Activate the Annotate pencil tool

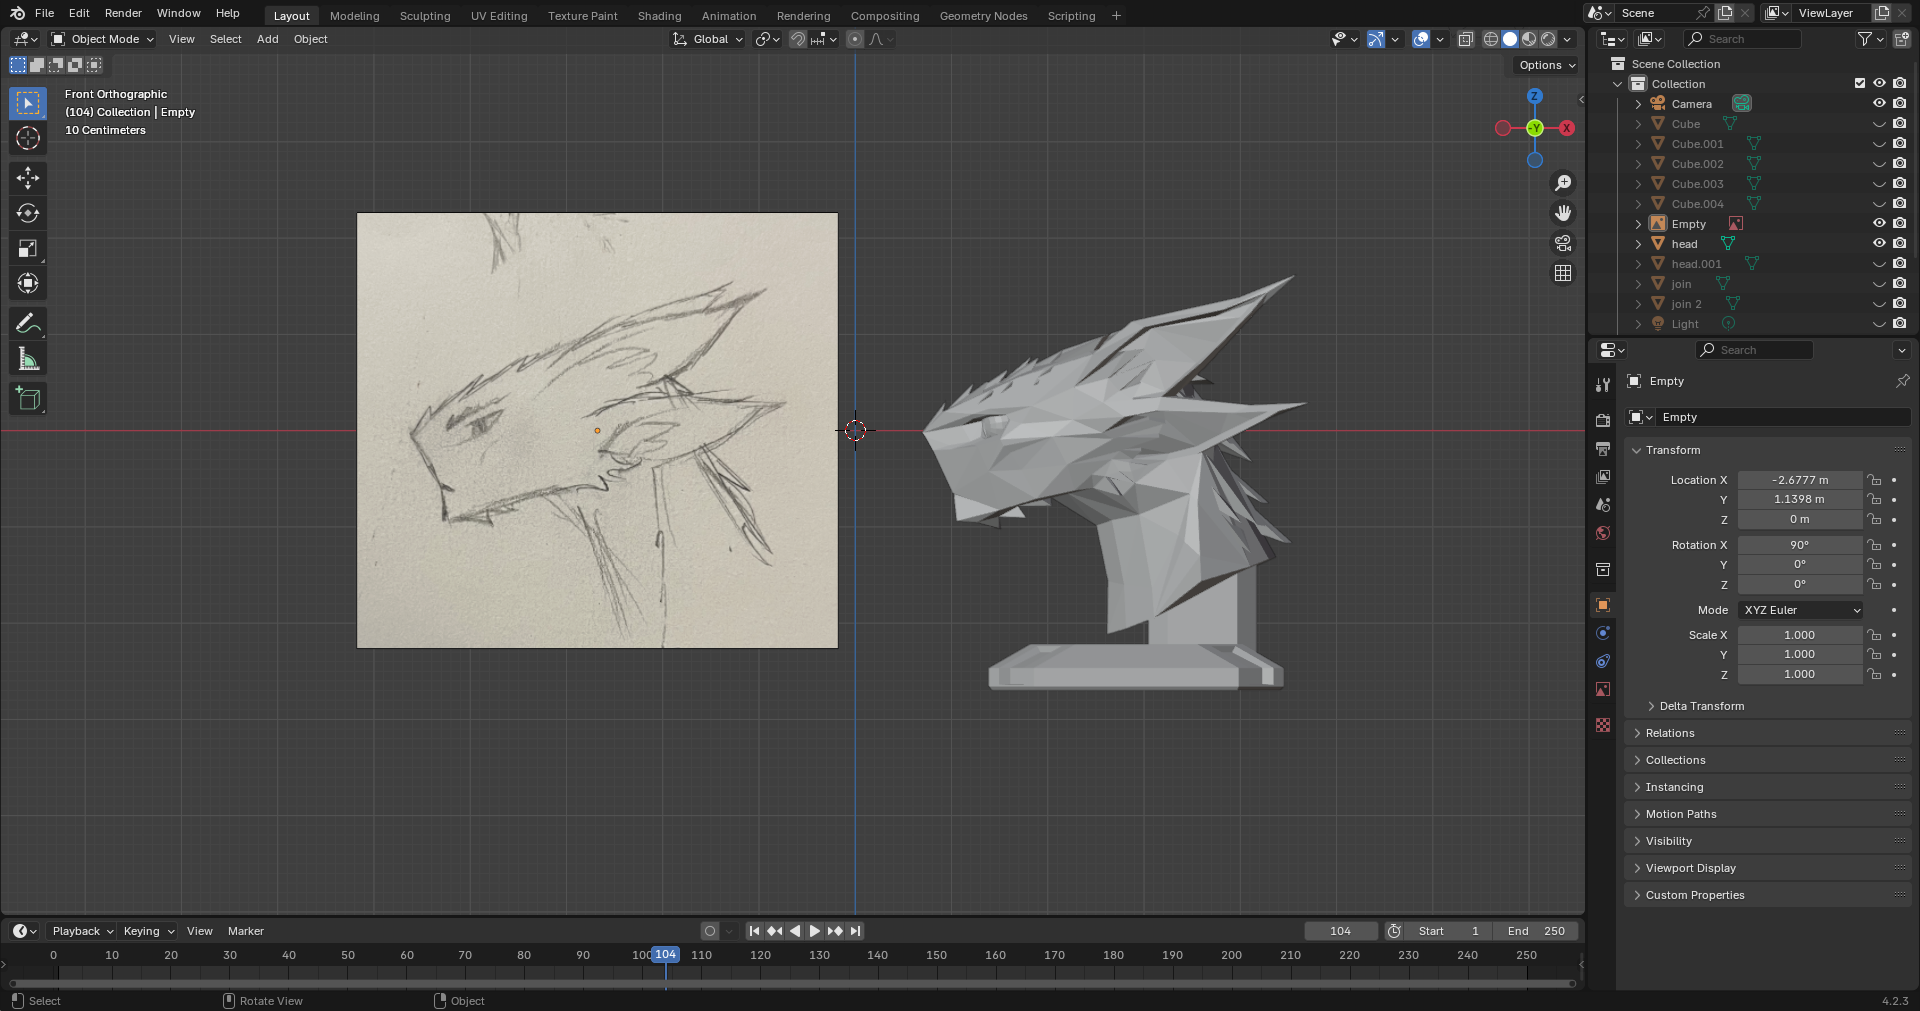28,324
